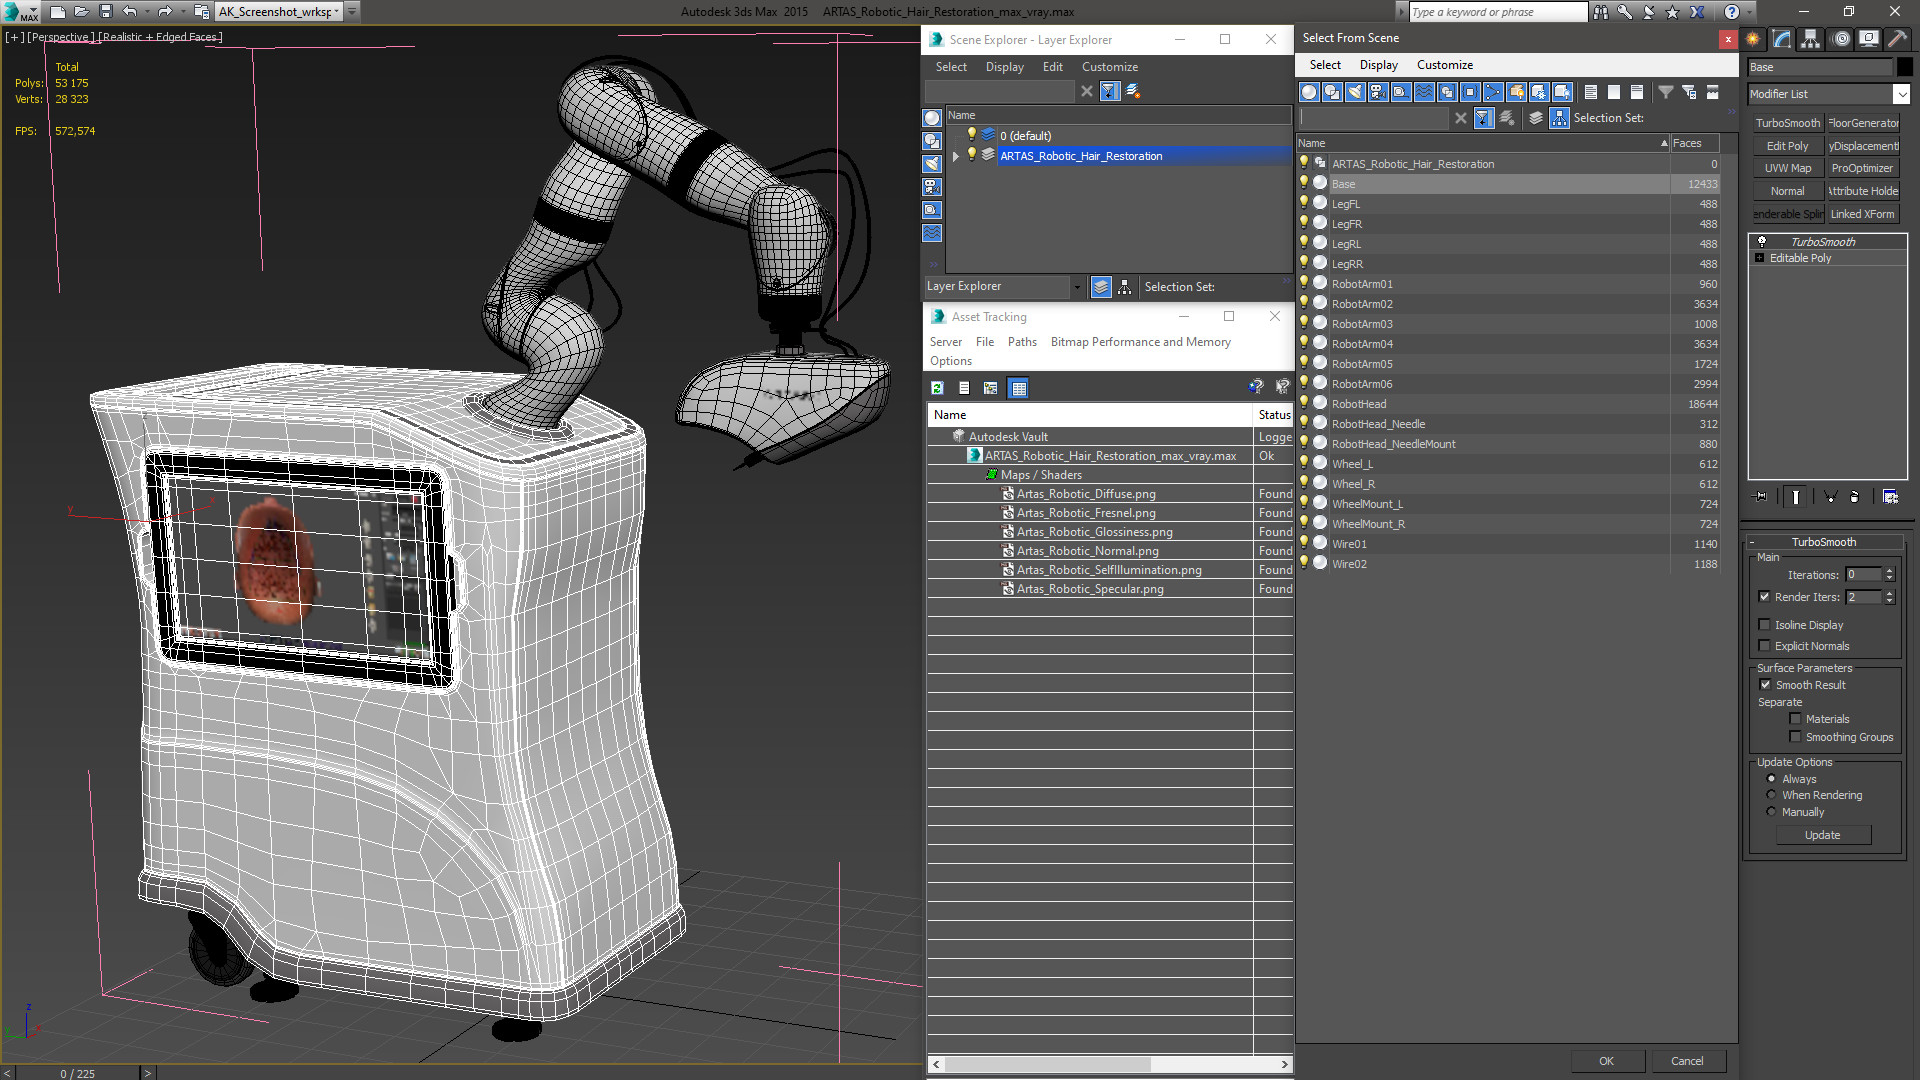Viewport: 1920px width, 1080px height.
Task: Enable the Explicit Normals checkbox
Action: click(1764, 646)
